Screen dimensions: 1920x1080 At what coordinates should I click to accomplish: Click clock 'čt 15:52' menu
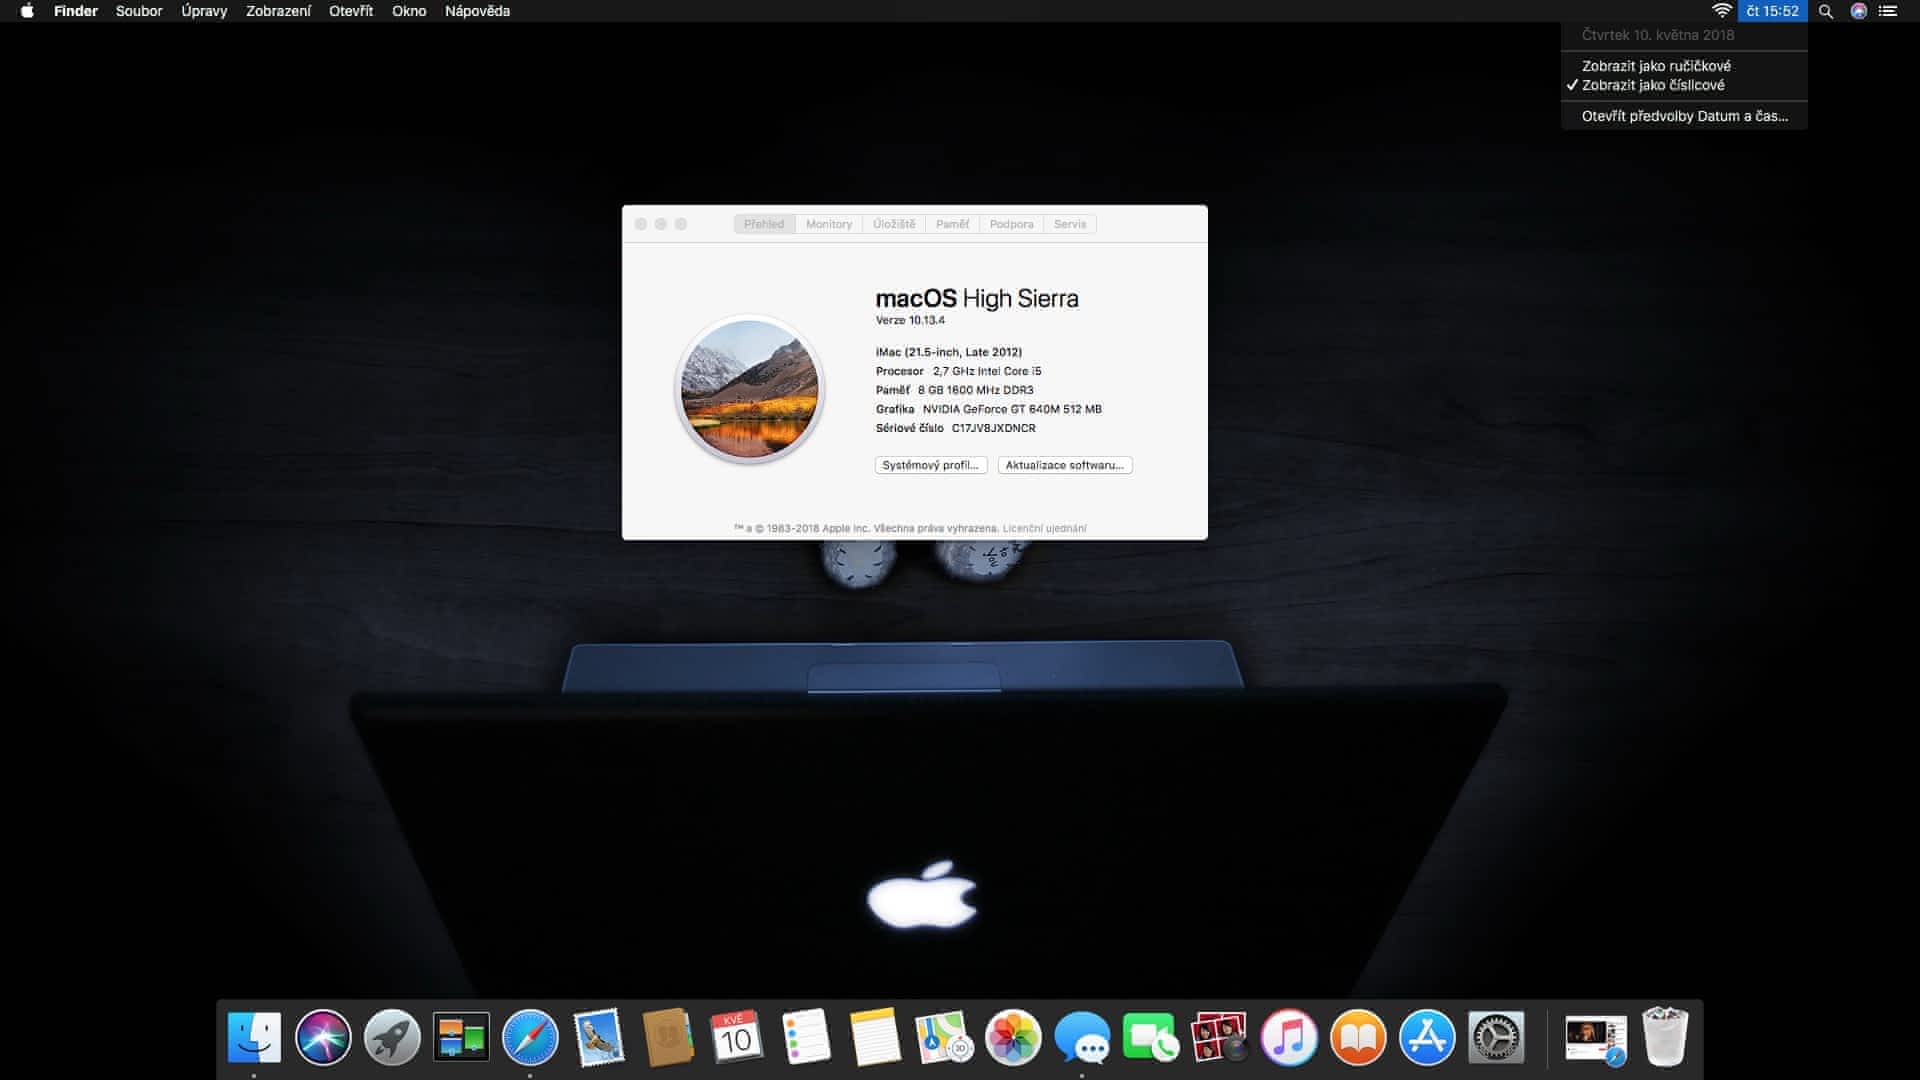(x=1772, y=11)
